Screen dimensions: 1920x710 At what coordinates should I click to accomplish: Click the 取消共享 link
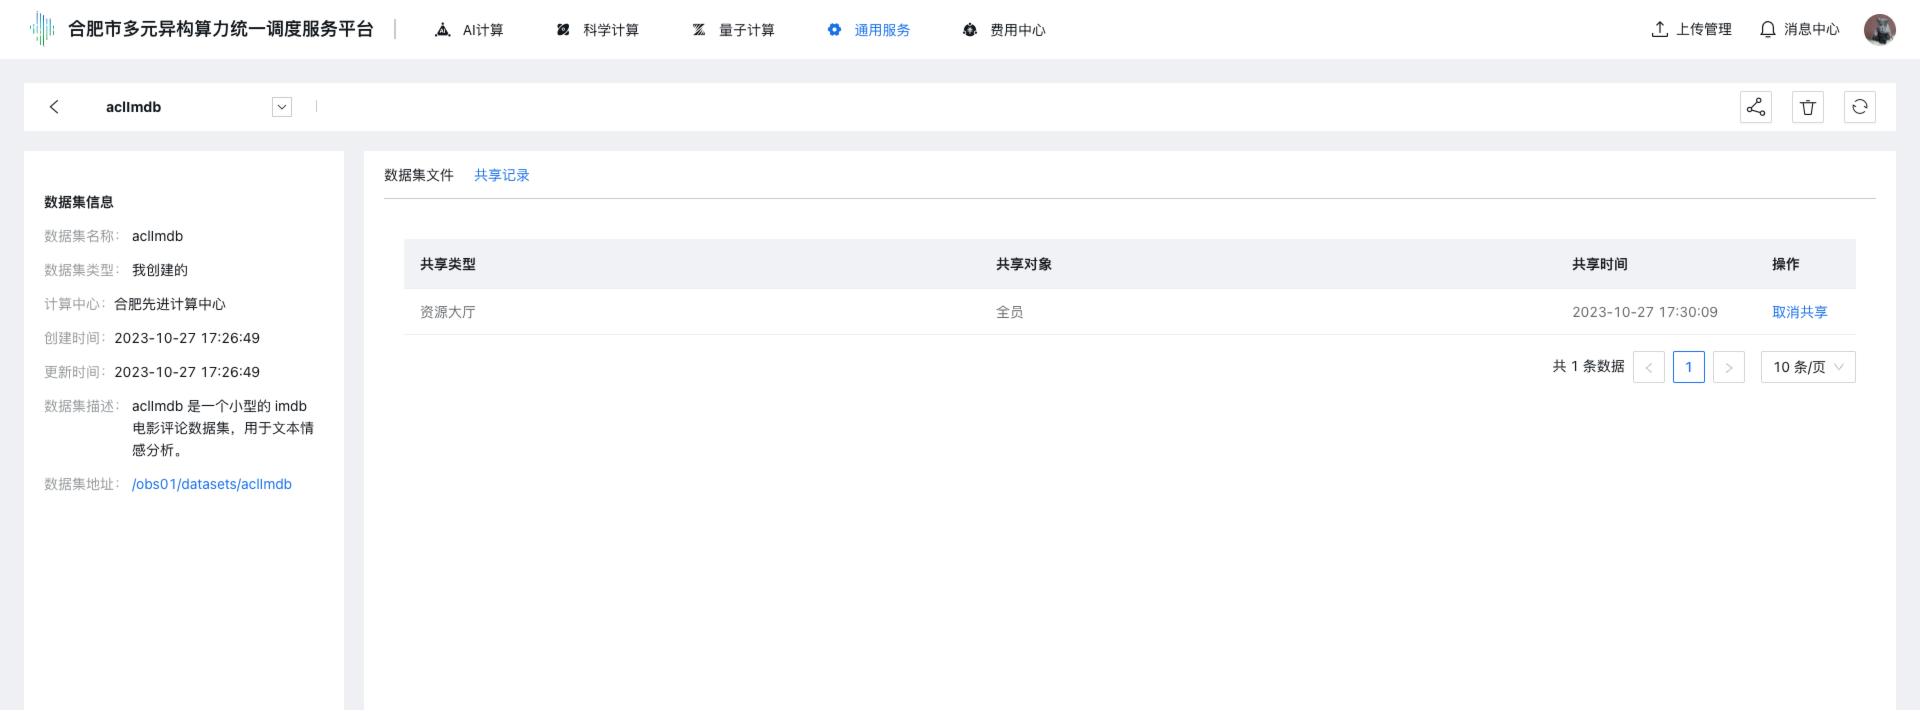pyautogui.click(x=1799, y=312)
